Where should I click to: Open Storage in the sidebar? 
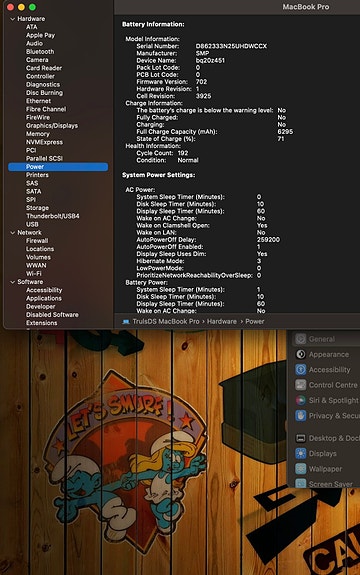point(37,208)
